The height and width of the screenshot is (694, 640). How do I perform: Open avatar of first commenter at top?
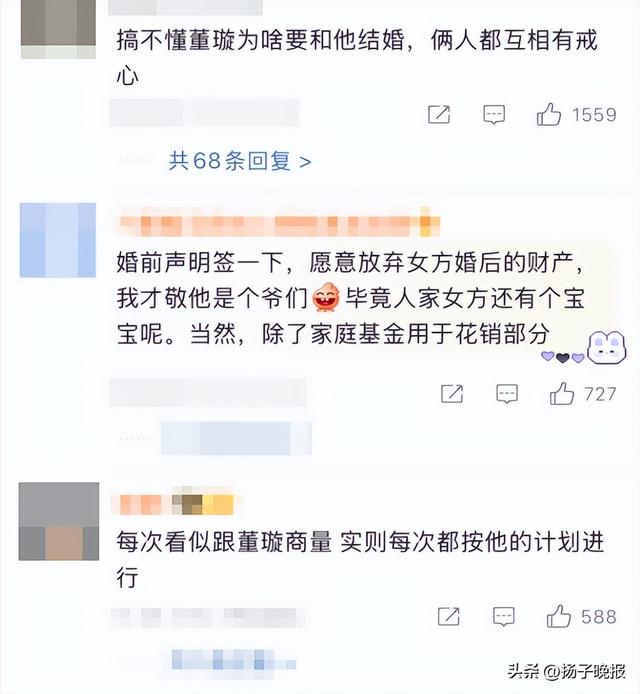pos(58,29)
